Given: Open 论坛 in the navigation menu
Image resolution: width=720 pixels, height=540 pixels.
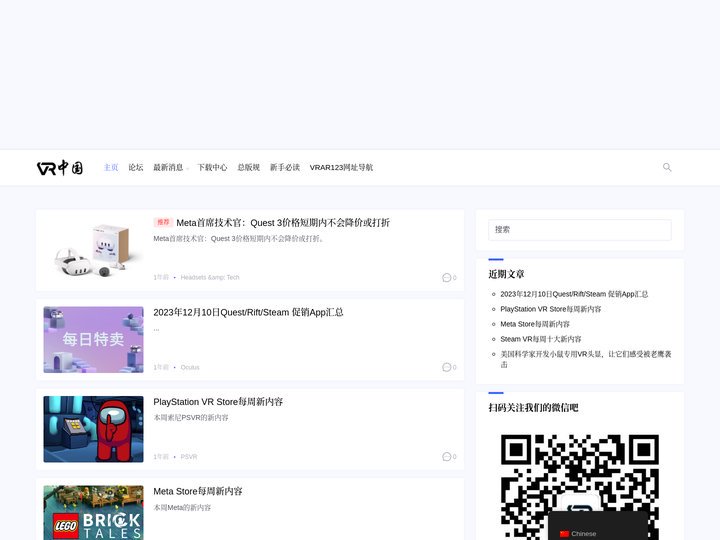Looking at the screenshot, I should tap(135, 167).
